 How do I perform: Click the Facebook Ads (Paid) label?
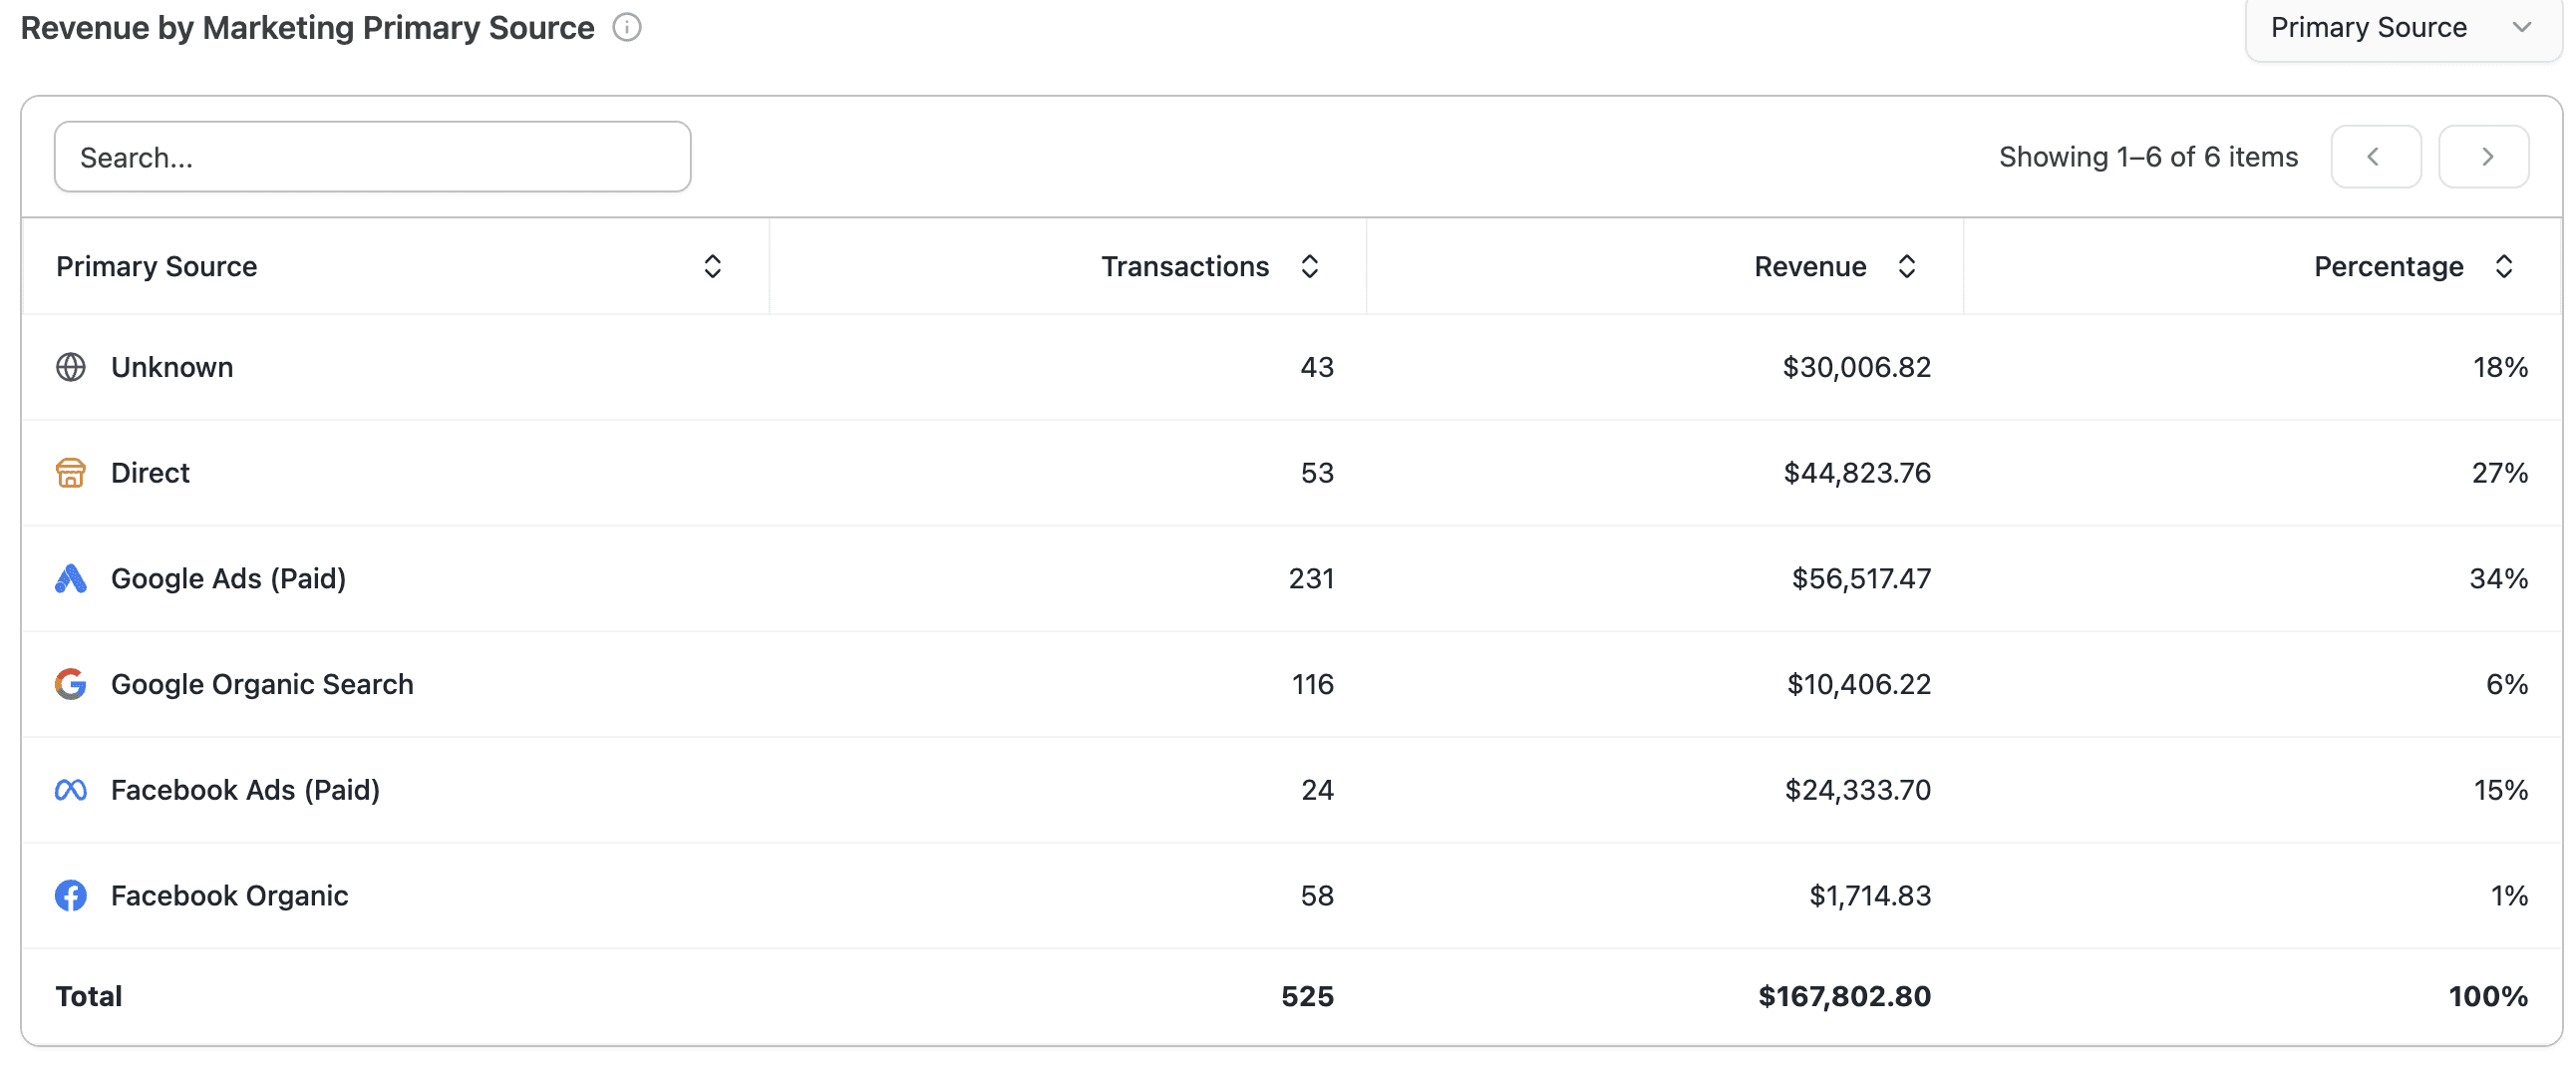tap(245, 790)
